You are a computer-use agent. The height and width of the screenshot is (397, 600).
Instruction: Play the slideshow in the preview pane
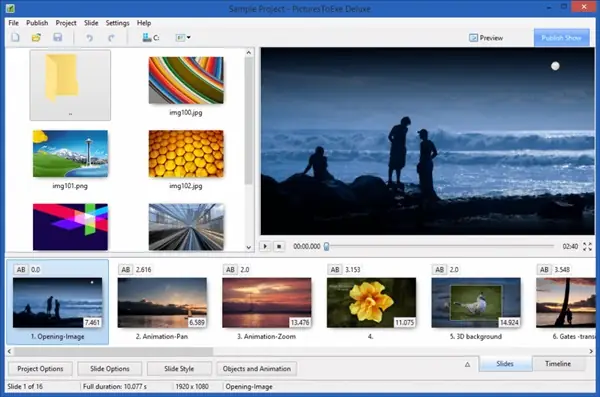[265, 246]
